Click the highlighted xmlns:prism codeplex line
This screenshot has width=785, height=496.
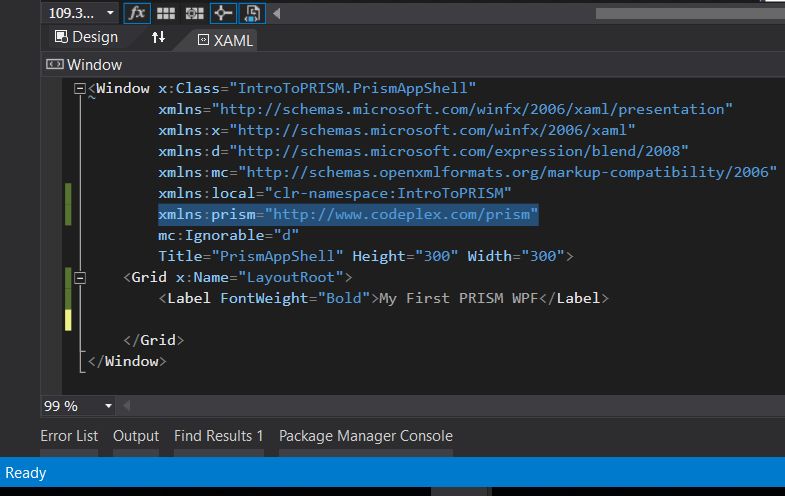click(348, 215)
